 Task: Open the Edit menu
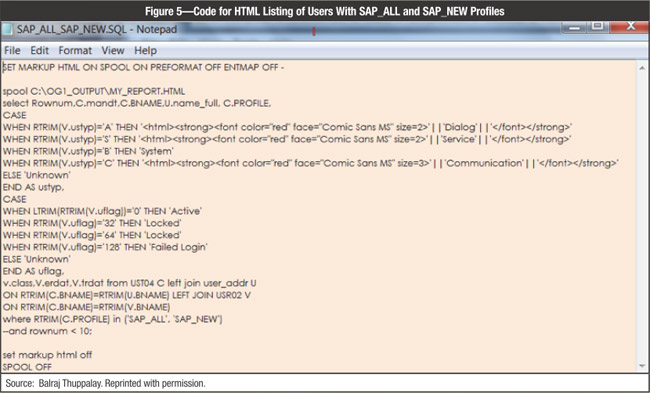click(39, 51)
